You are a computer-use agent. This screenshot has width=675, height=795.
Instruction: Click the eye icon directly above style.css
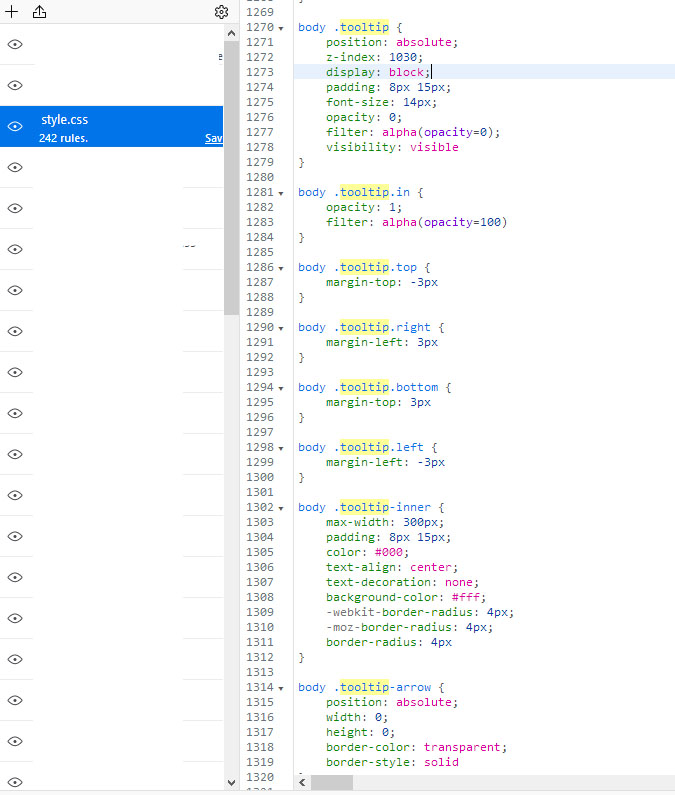15,85
